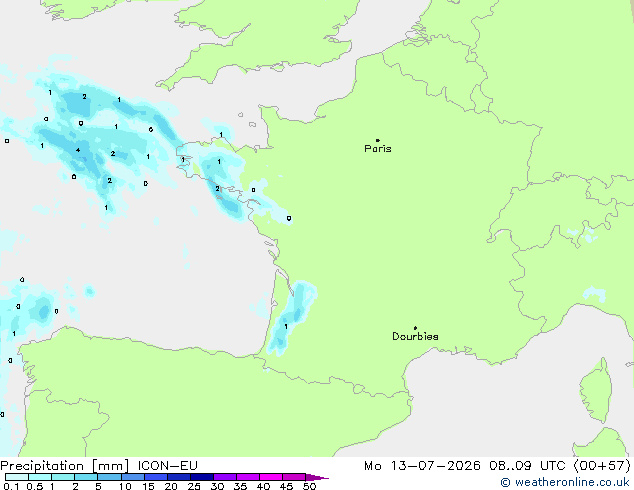The width and height of the screenshot is (634, 490).
Task: Select the 40–45 mm magenta swatch
Action: [x=271, y=477]
